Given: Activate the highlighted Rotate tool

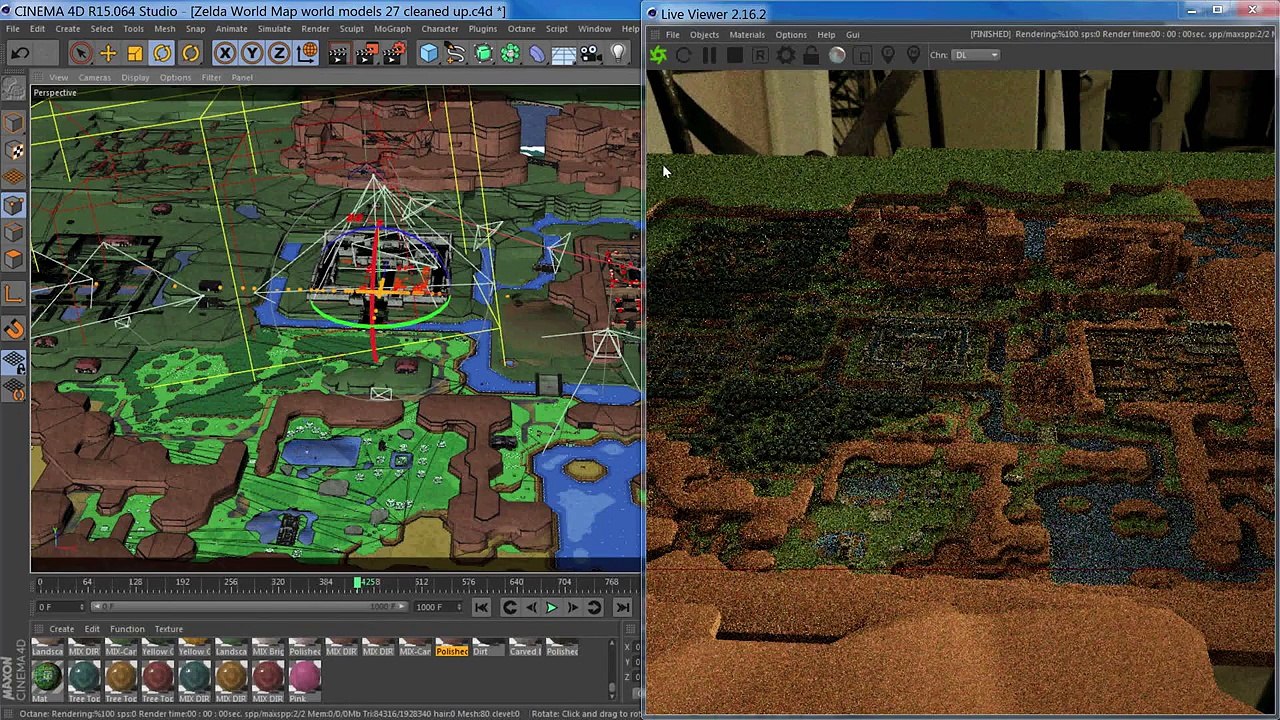Looking at the screenshot, I should pyautogui.click(x=162, y=54).
